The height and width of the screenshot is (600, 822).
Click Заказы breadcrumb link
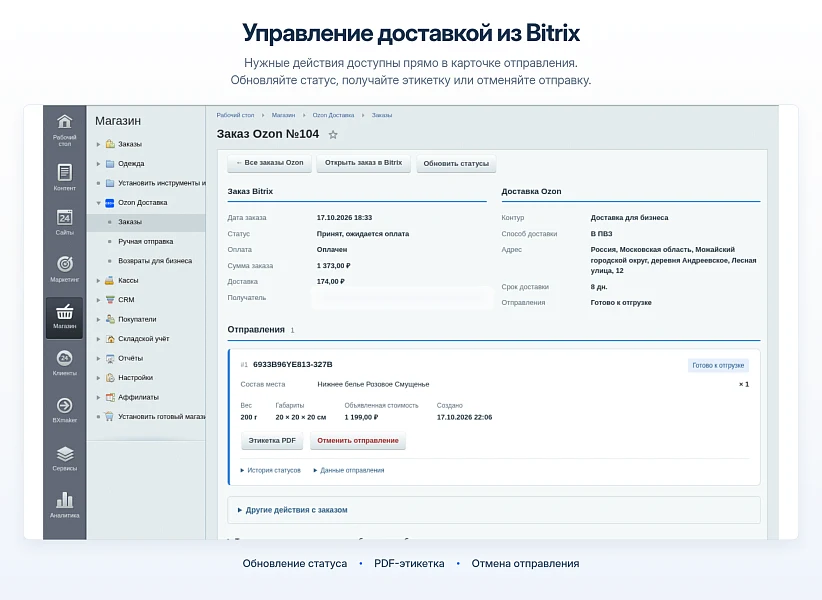(382, 115)
